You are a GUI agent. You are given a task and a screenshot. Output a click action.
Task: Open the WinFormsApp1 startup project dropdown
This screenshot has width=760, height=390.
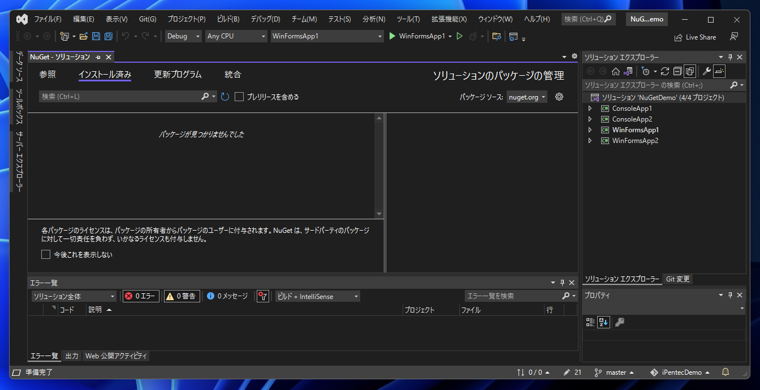click(x=327, y=36)
